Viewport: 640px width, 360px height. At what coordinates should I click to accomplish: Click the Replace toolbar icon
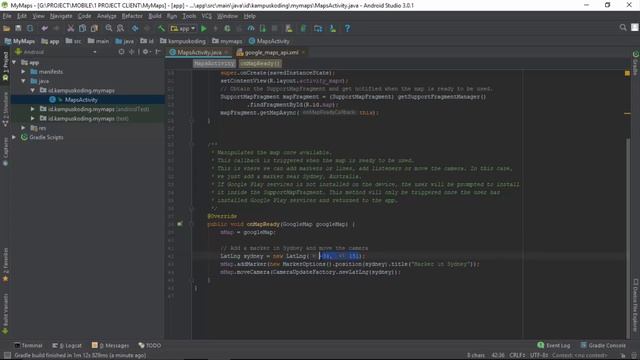point(120,28)
